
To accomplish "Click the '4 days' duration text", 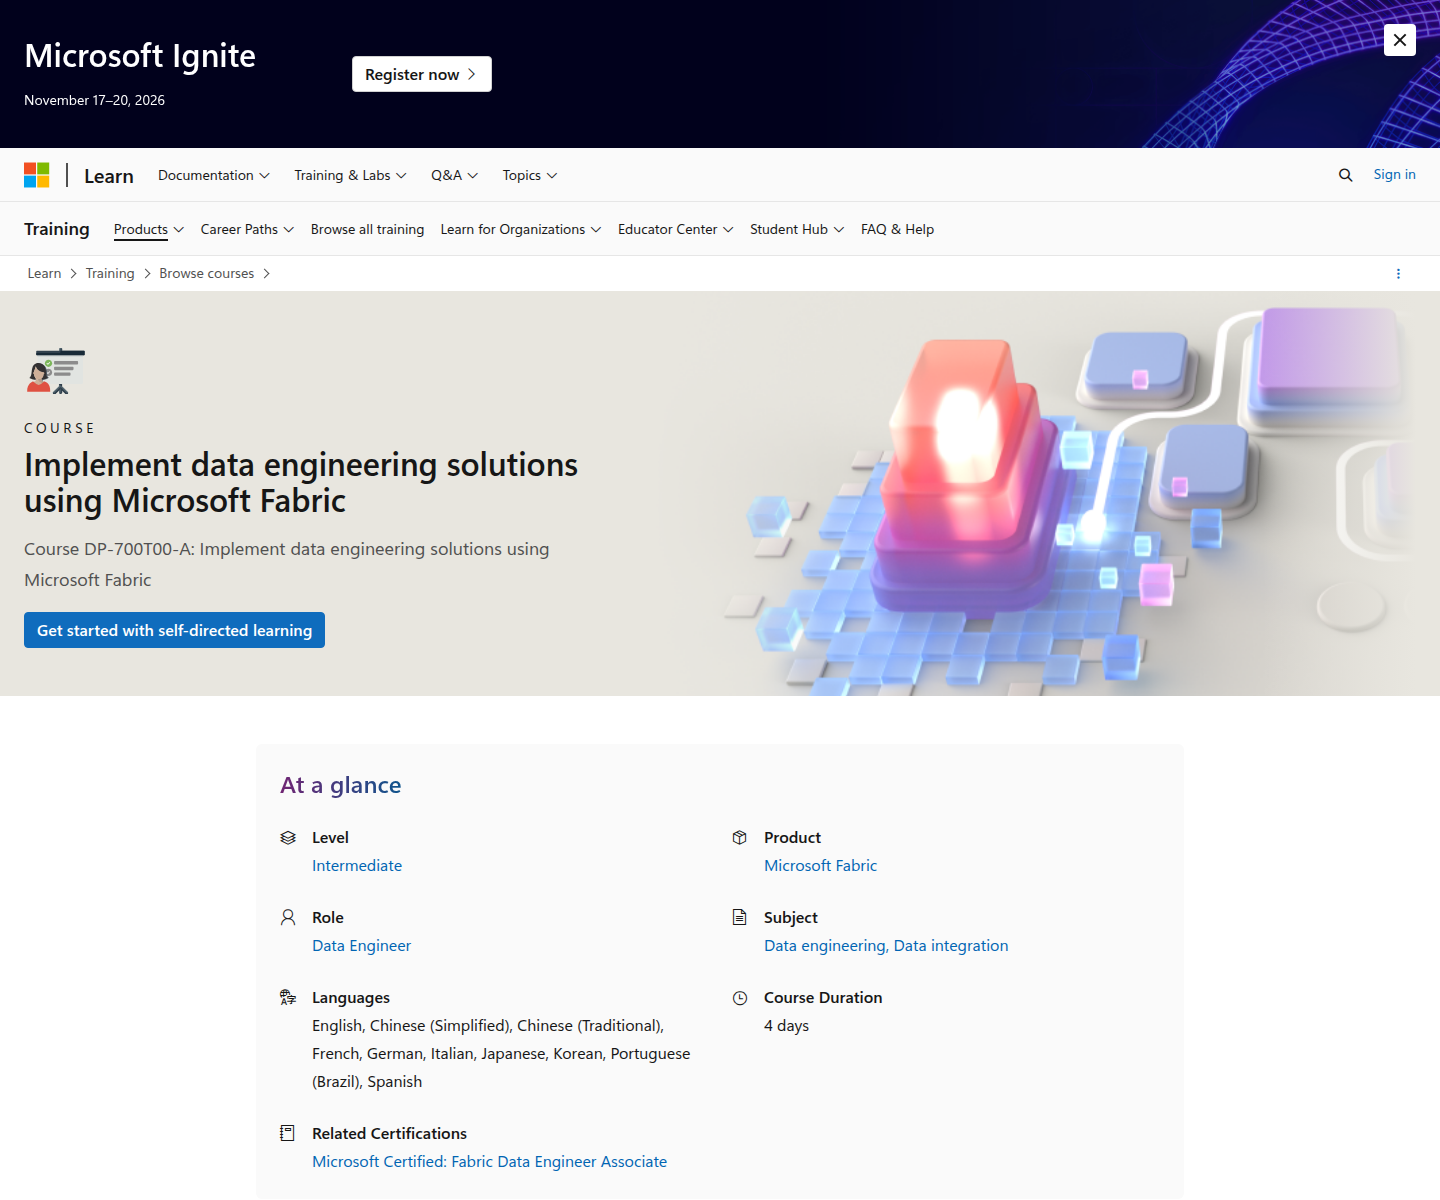I will click(x=786, y=1026).
